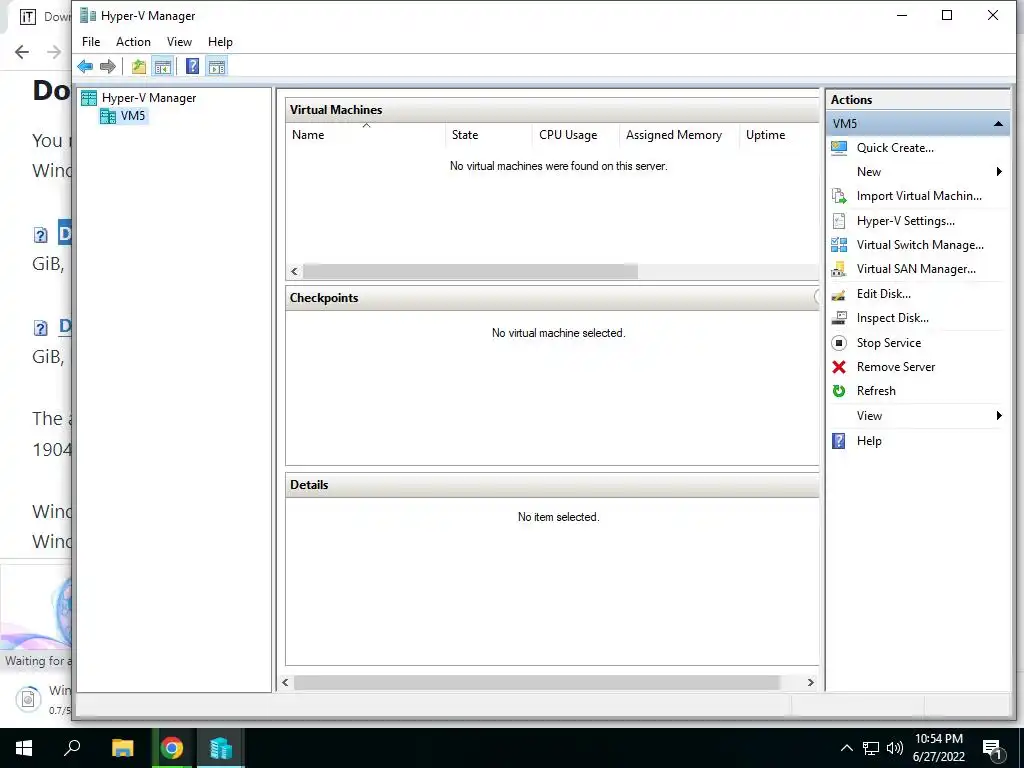Open the File menu
This screenshot has width=1024, height=768.
pos(91,42)
